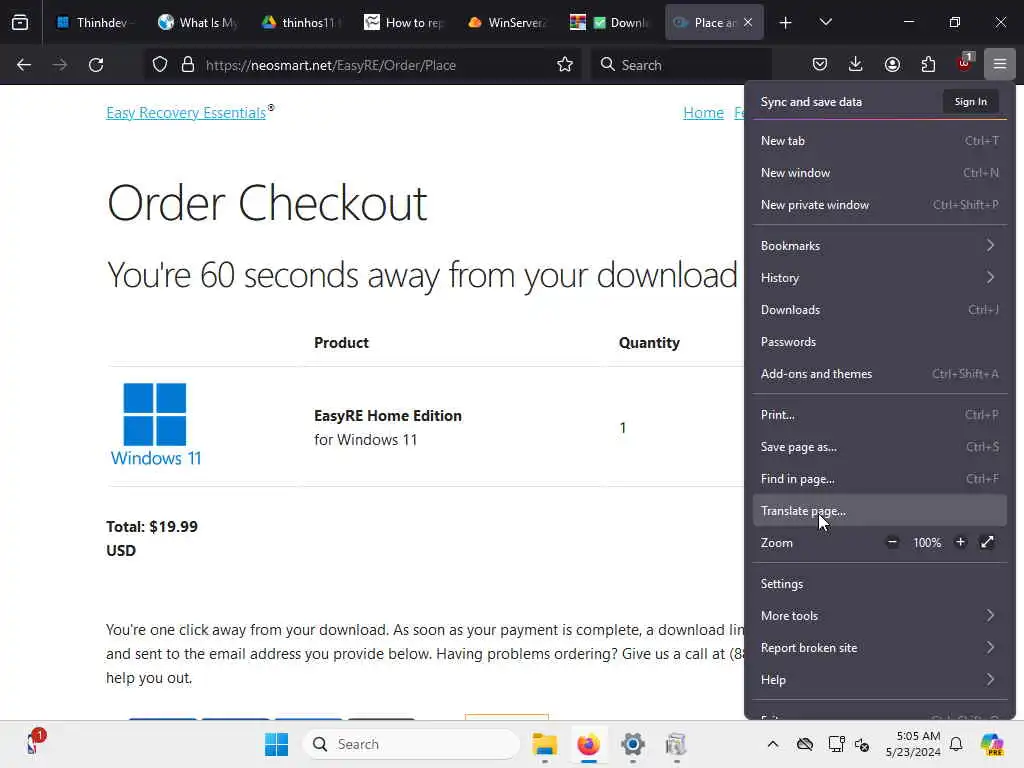Click Sync and save data label
This screenshot has height=768, width=1024.
point(811,102)
